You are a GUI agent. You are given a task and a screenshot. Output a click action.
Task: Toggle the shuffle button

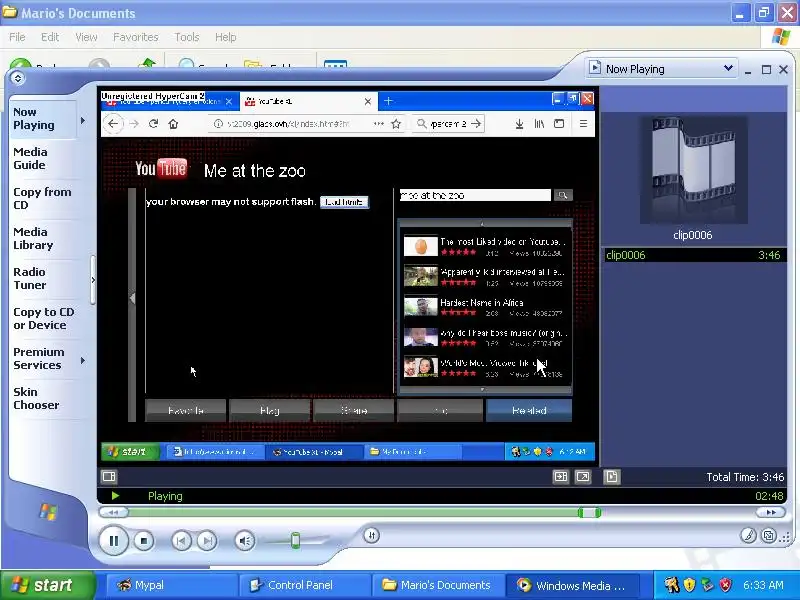[x=371, y=535]
